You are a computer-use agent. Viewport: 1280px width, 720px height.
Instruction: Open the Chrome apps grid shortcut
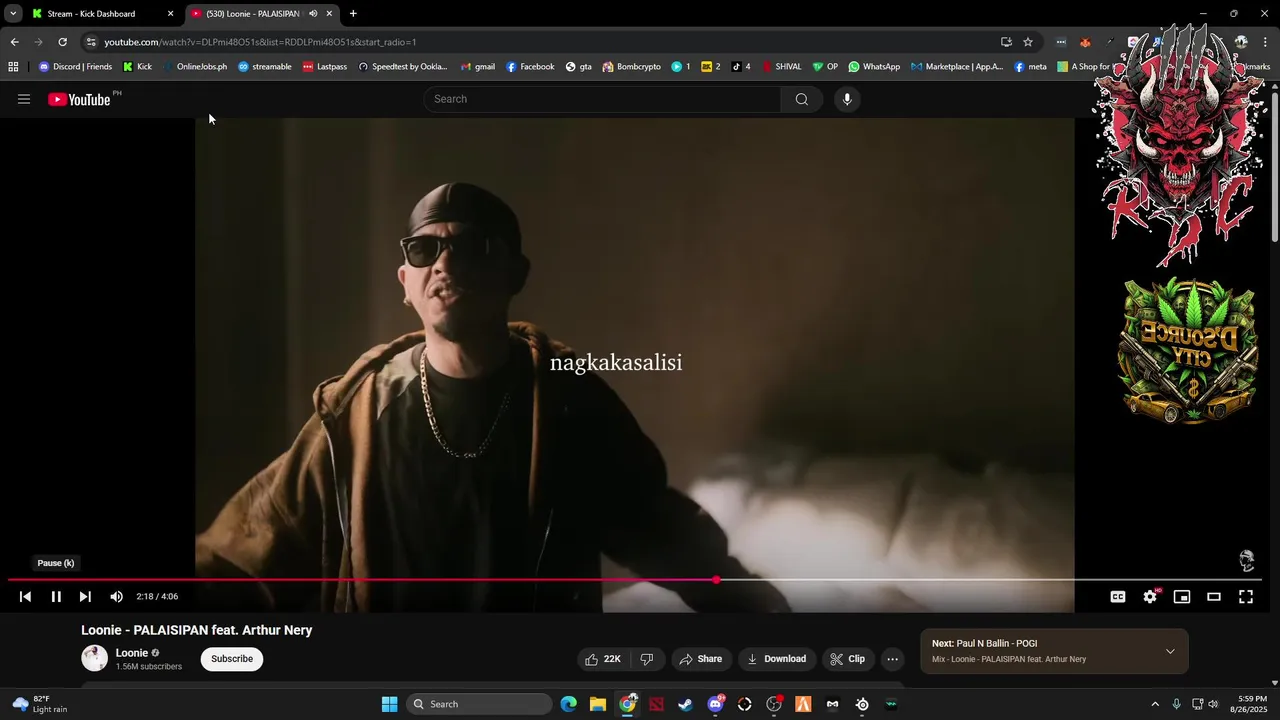[13, 67]
